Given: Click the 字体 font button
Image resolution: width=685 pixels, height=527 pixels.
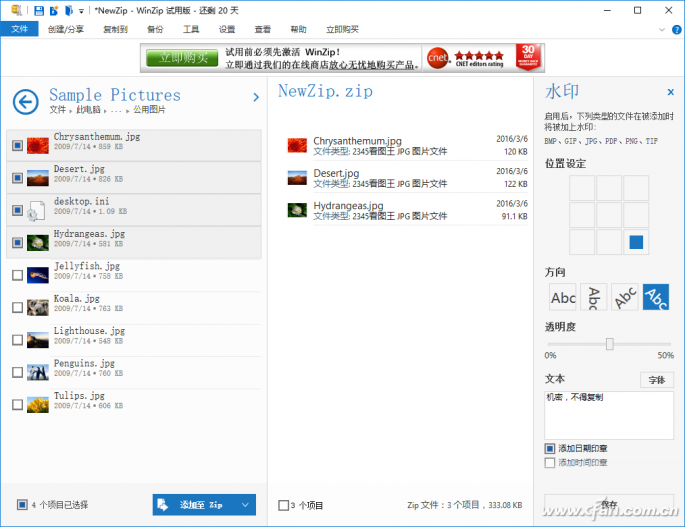Looking at the screenshot, I should (x=657, y=380).
